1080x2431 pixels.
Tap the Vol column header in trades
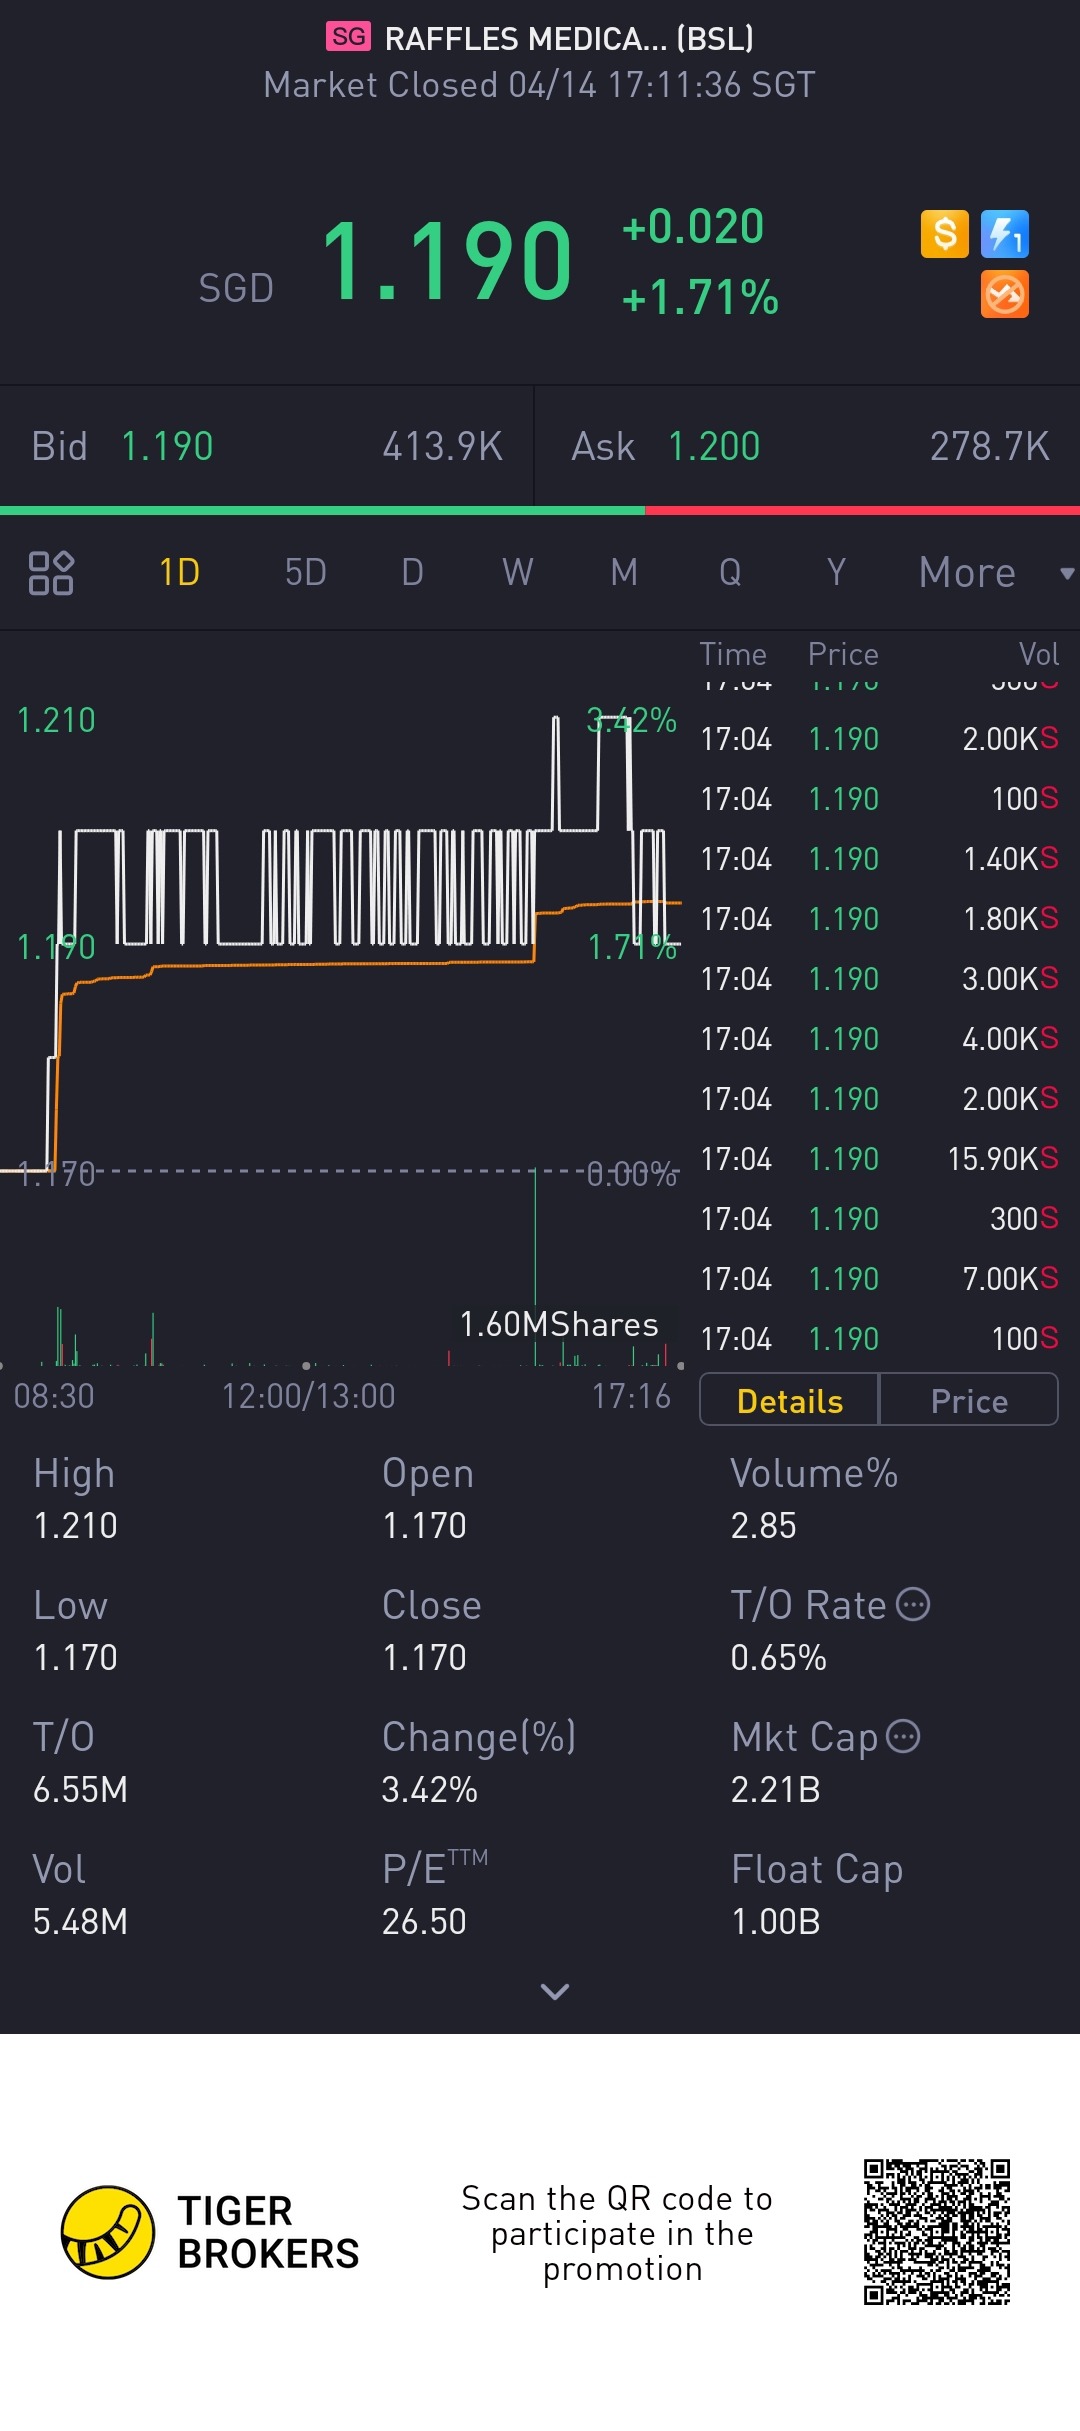(x=1039, y=654)
